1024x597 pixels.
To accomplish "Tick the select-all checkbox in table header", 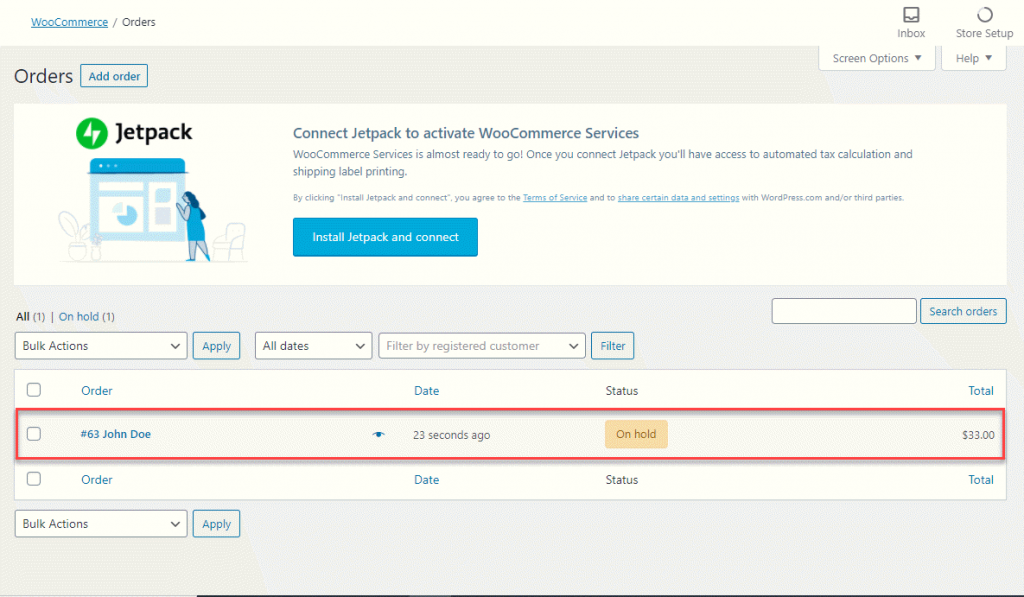I will [34, 390].
